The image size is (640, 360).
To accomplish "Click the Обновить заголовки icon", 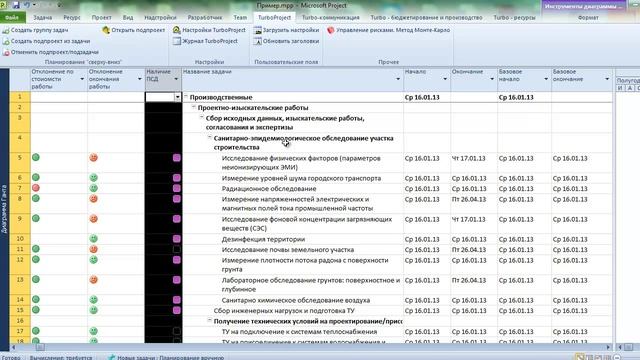I will [258, 41].
